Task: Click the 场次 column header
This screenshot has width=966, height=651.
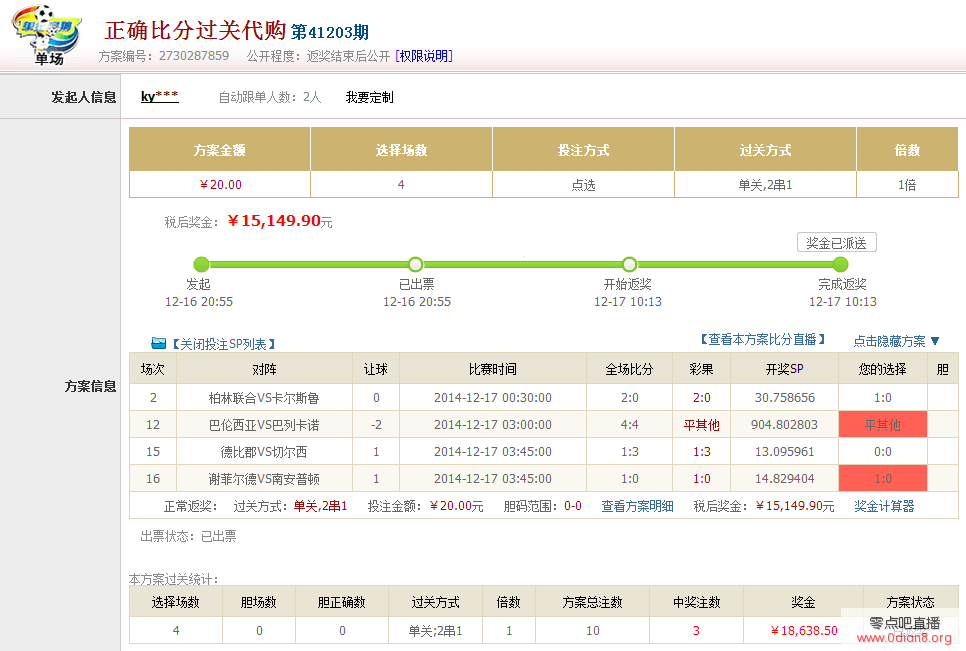Action: pyautogui.click(x=153, y=369)
